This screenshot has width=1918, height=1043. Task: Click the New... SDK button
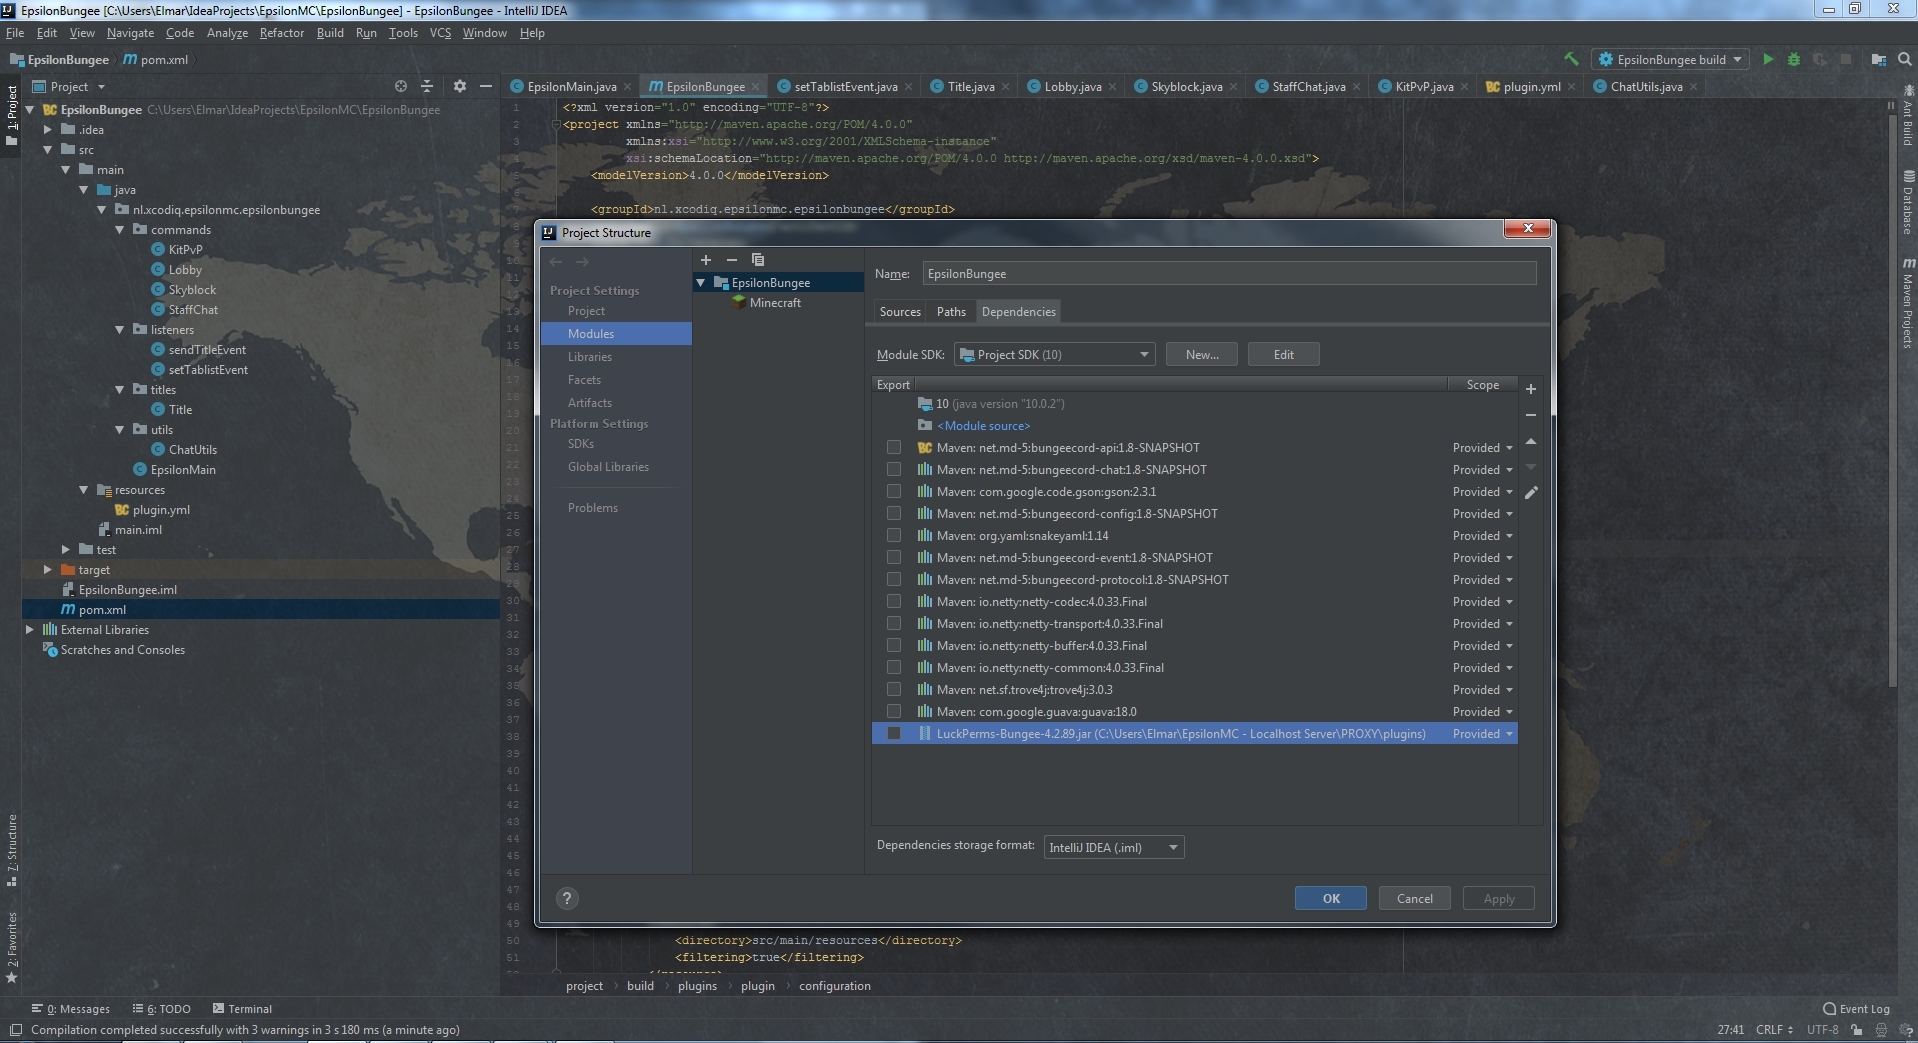pos(1202,355)
